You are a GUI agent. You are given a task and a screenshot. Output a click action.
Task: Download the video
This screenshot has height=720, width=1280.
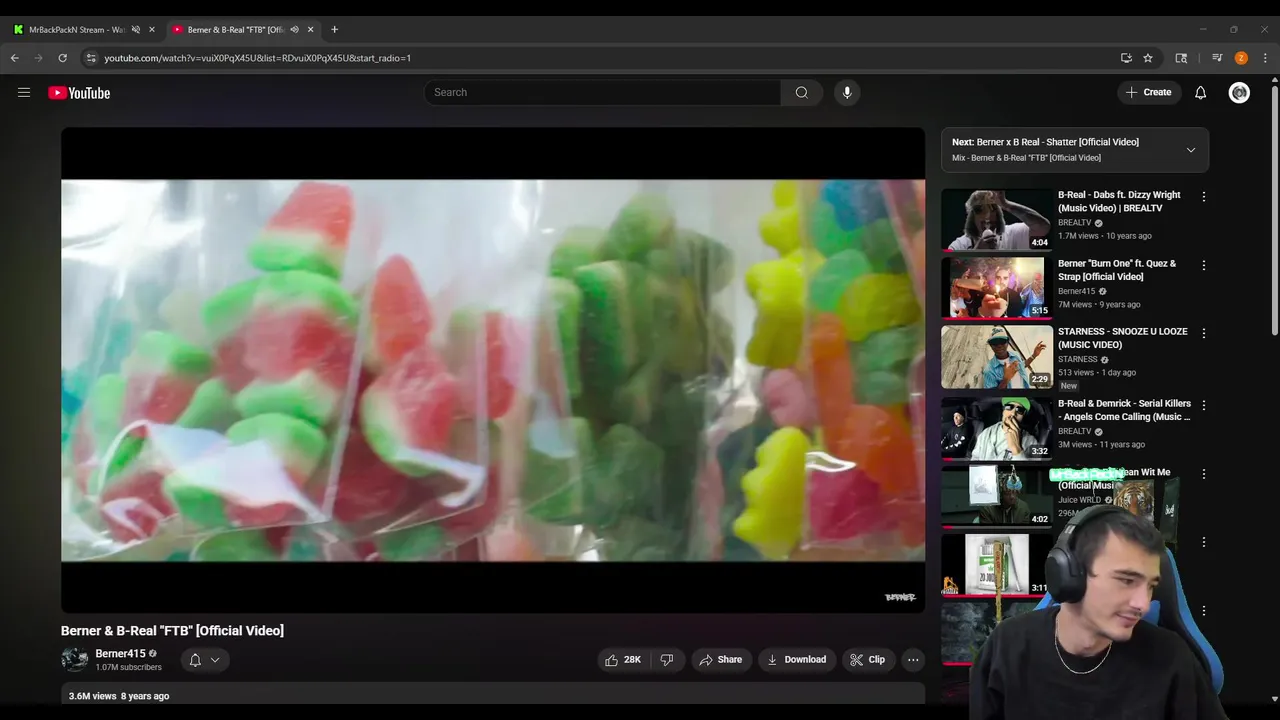[x=796, y=660]
